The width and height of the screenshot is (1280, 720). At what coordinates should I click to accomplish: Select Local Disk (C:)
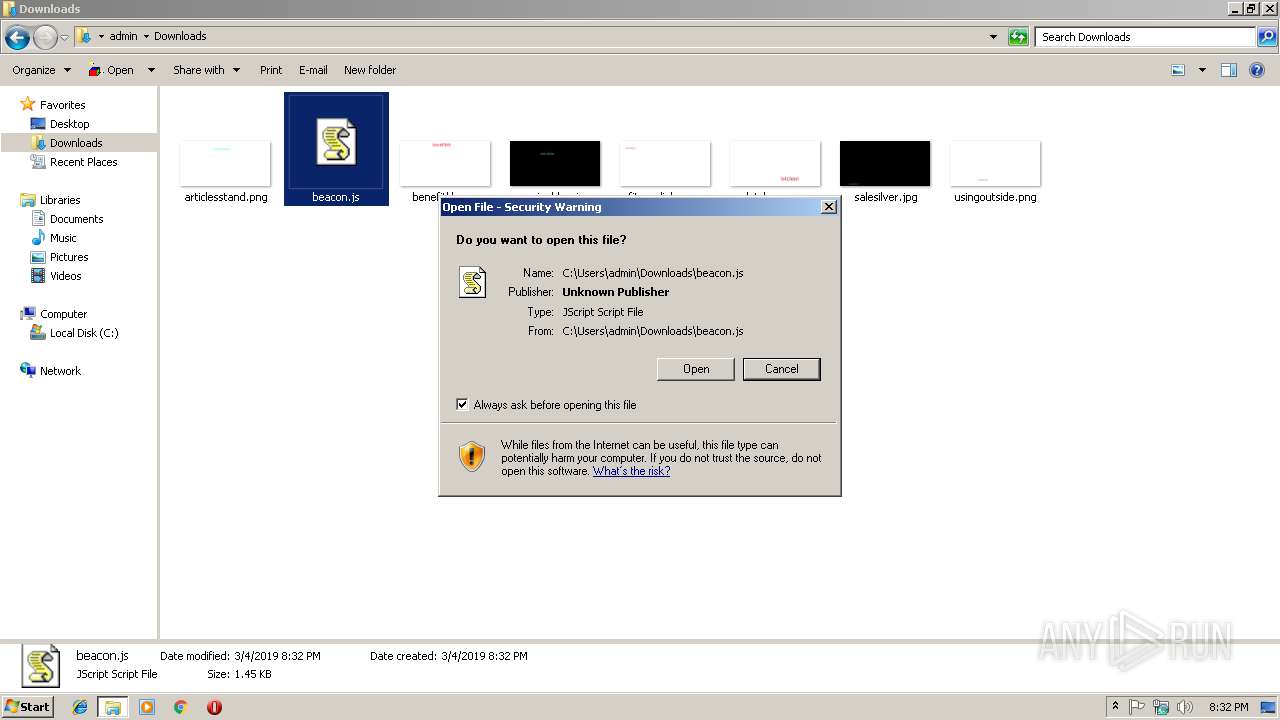(x=84, y=333)
